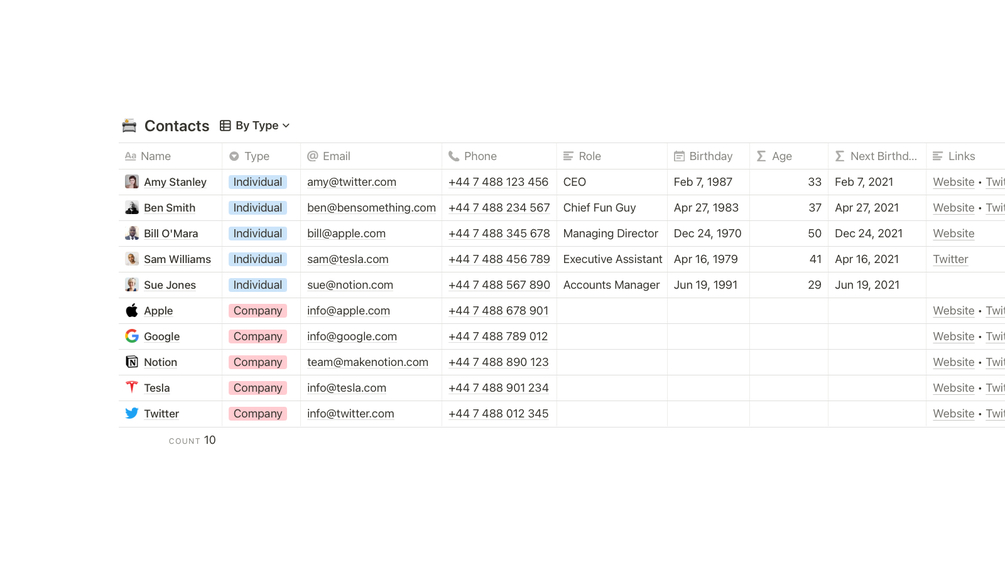Image resolution: width=1005 pixels, height=565 pixels.
Task: Click the Tesla logo icon
Action: [131, 387]
